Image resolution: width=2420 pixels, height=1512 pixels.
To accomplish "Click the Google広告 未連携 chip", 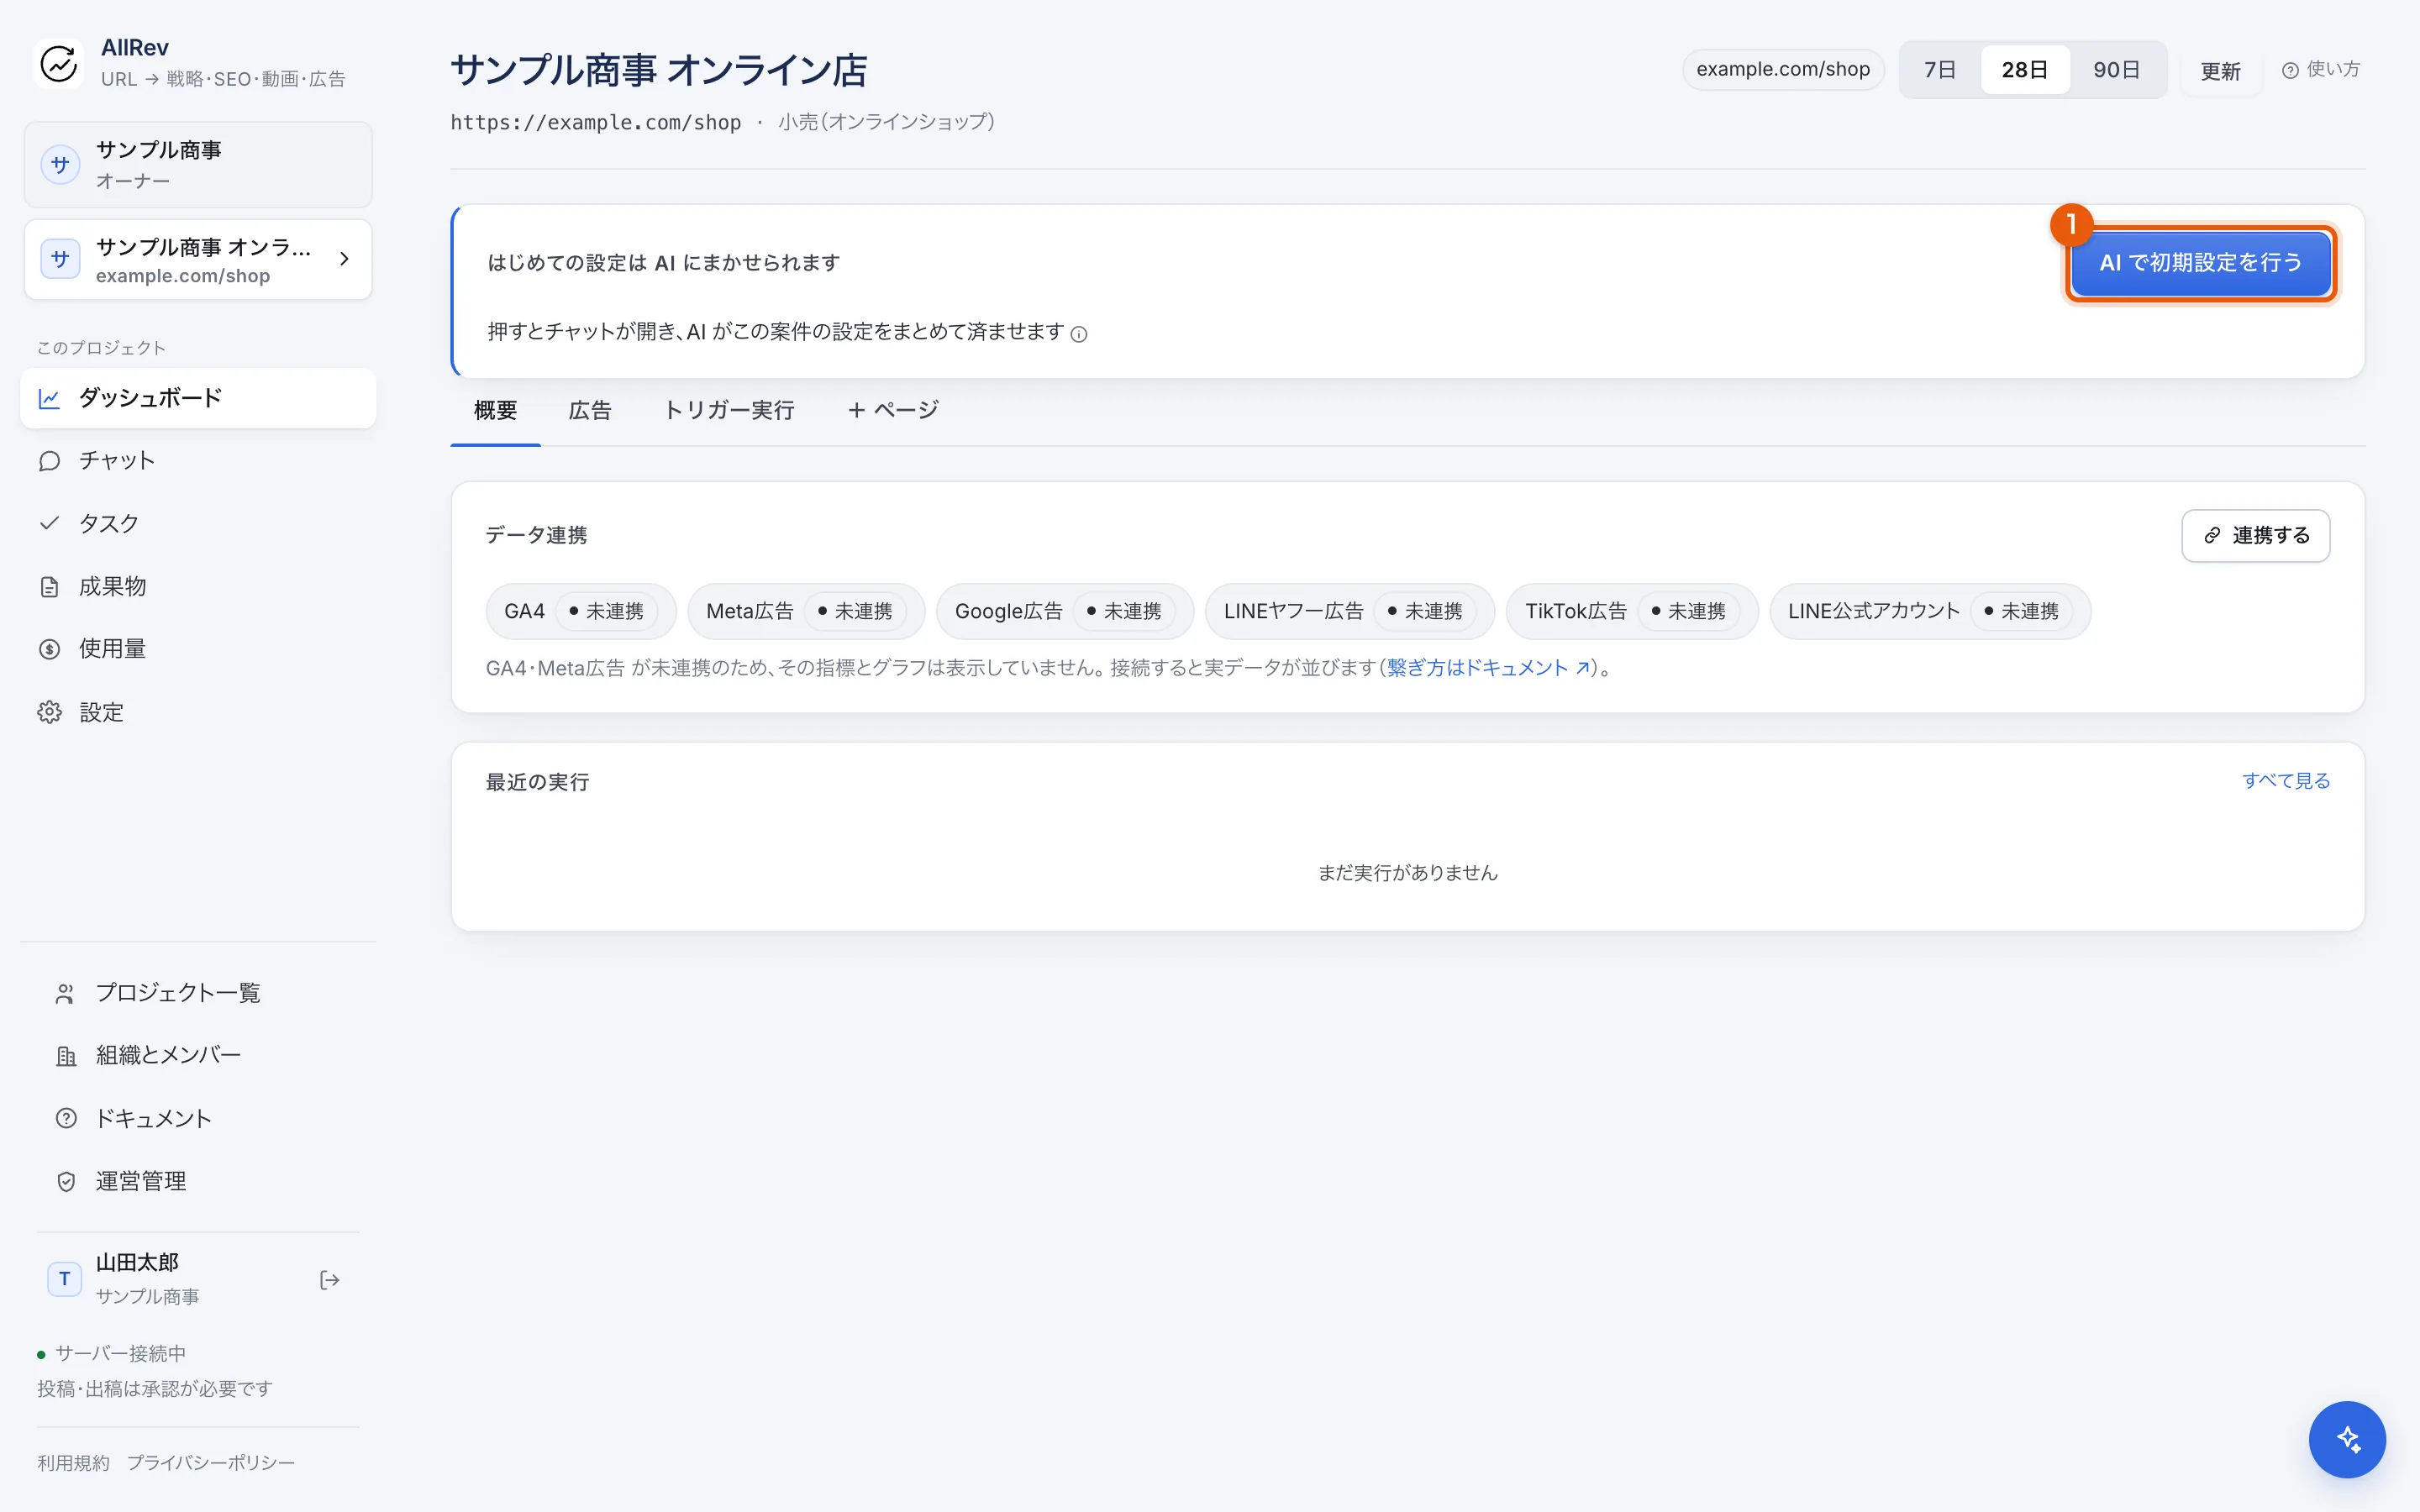I will point(1065,611).
